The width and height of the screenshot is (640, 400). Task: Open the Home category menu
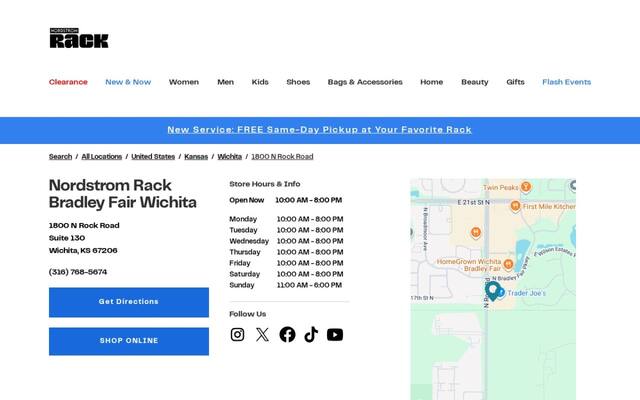click(431, 82)
